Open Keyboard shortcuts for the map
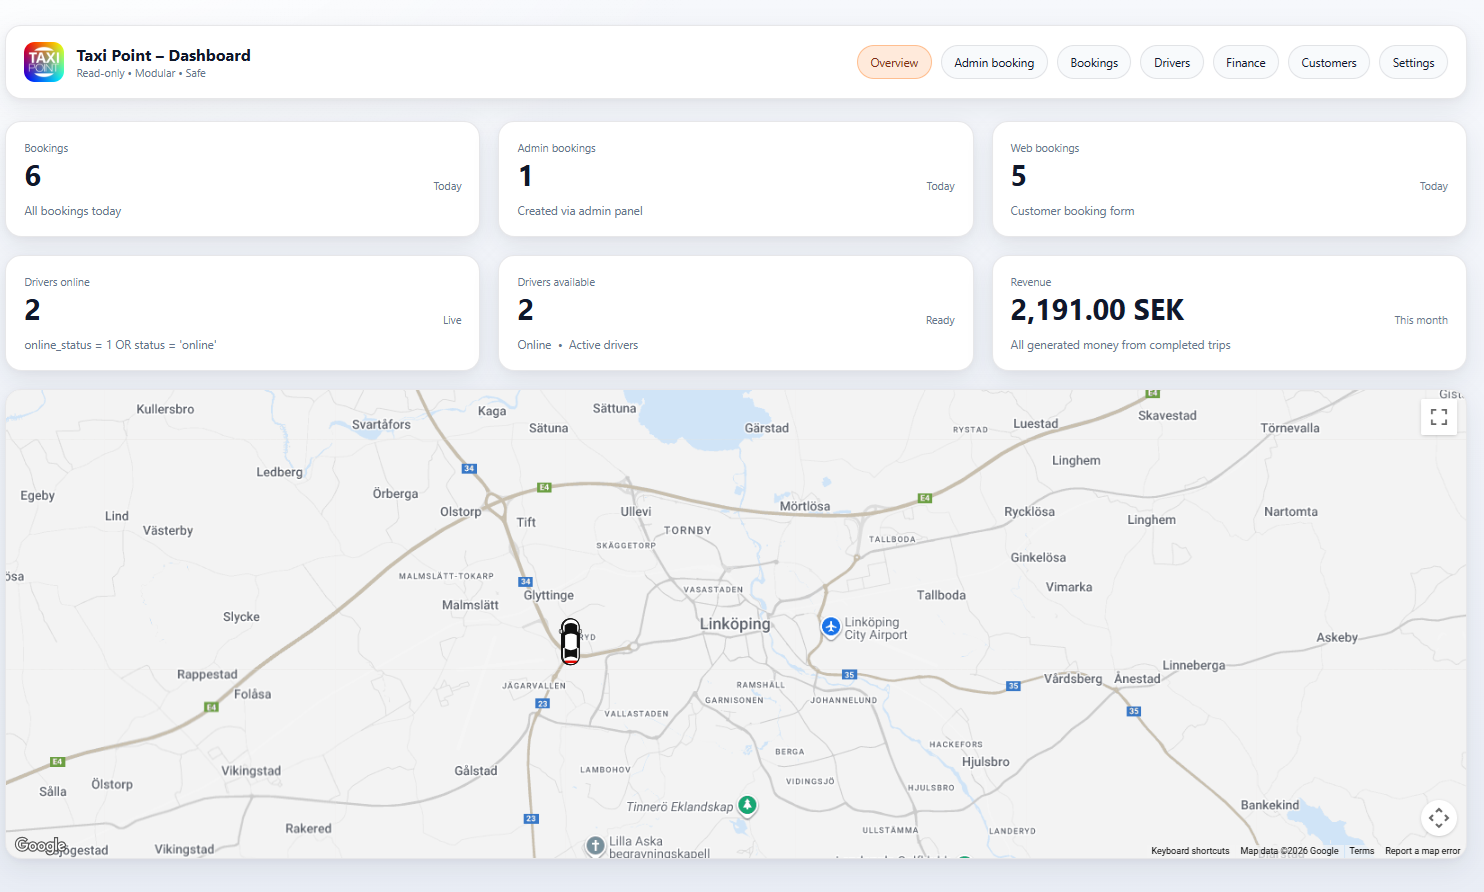The image size is (1484, 892). click(1190, 850)
